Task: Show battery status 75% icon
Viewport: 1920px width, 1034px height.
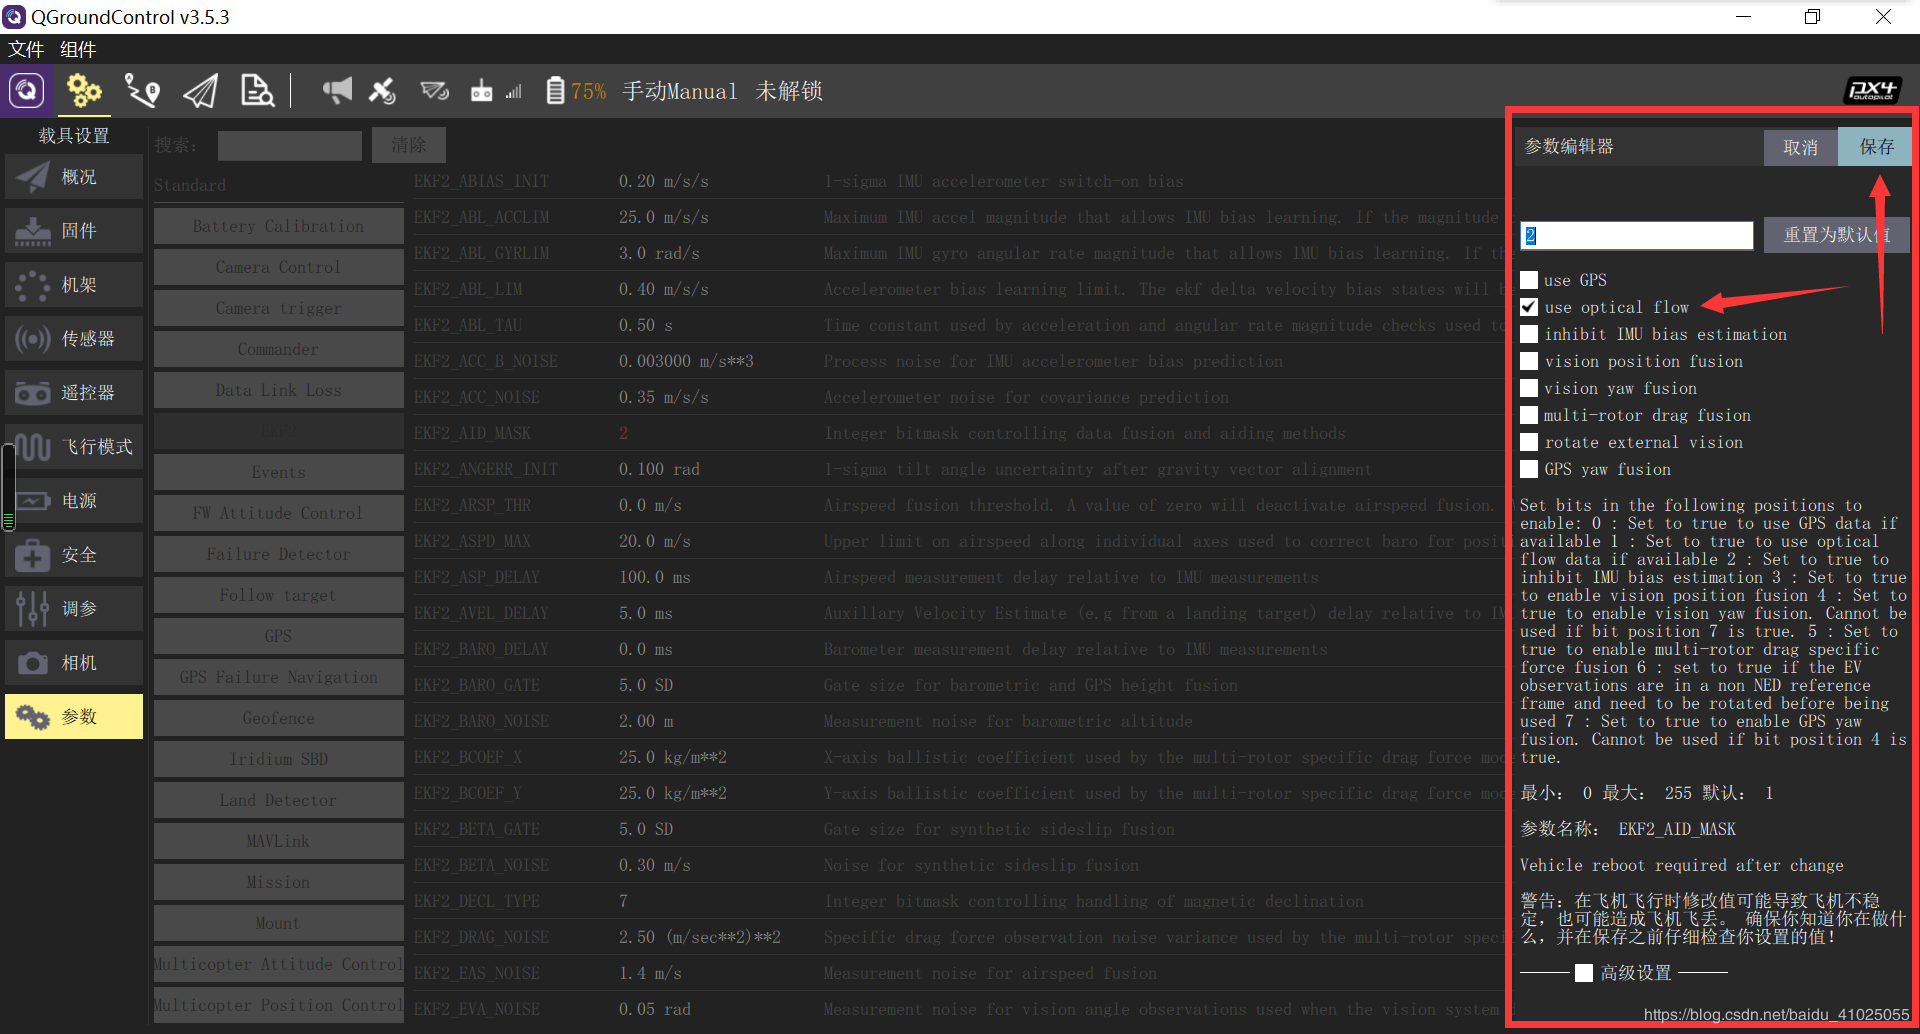Action: pyautogui.click(x=576, y=91)
